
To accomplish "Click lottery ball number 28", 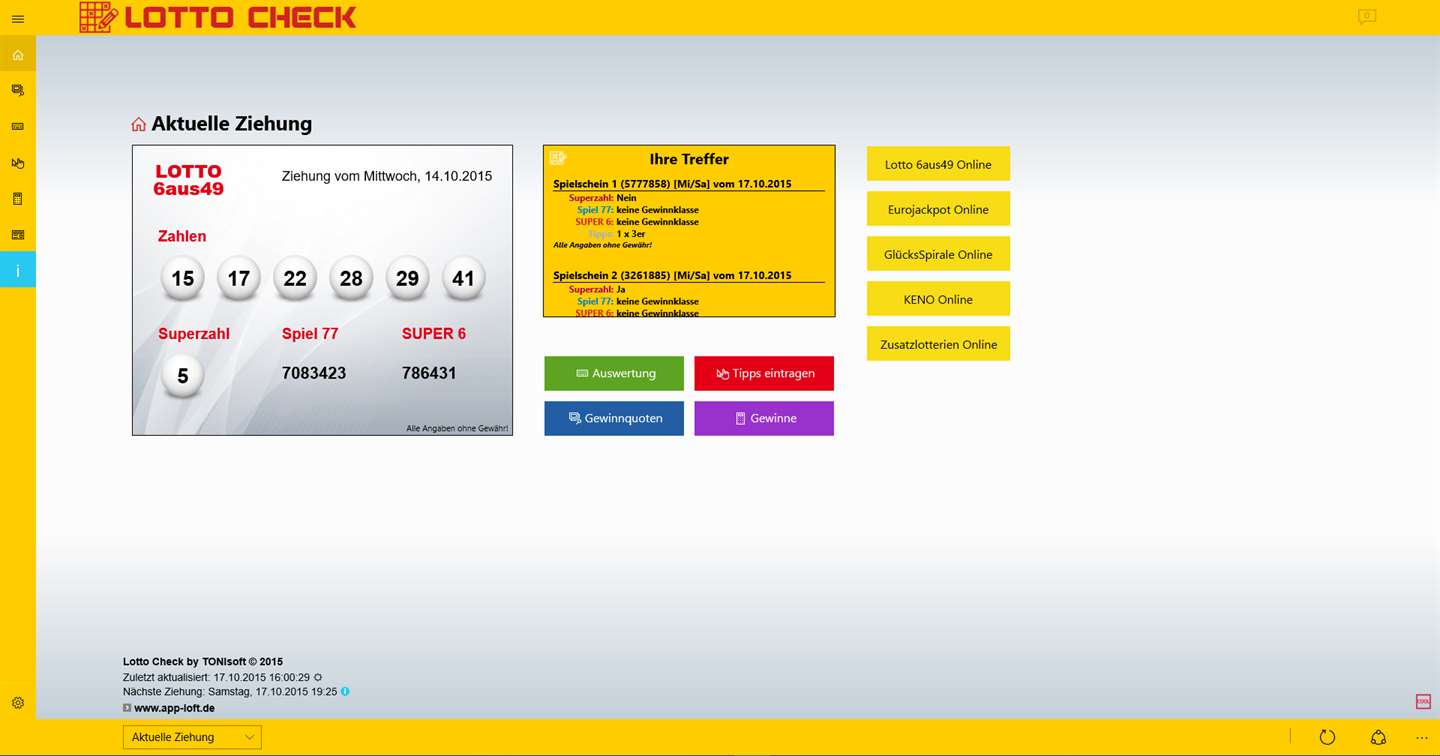I will pyautogui.click(x=351, y=278).
